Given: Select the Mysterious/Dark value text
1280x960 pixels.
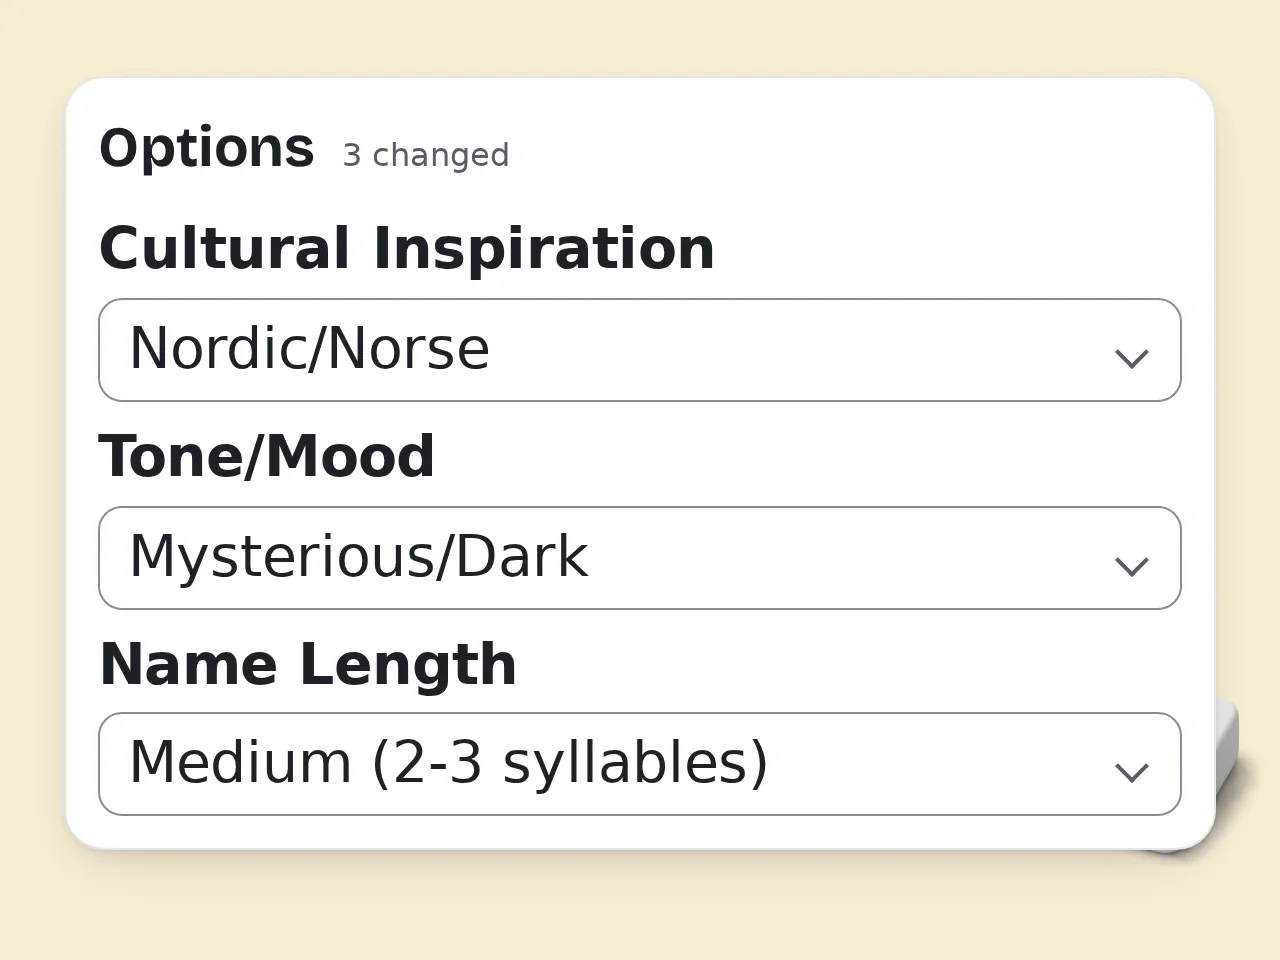Looking at the screenshot, I should coord(359,556).
